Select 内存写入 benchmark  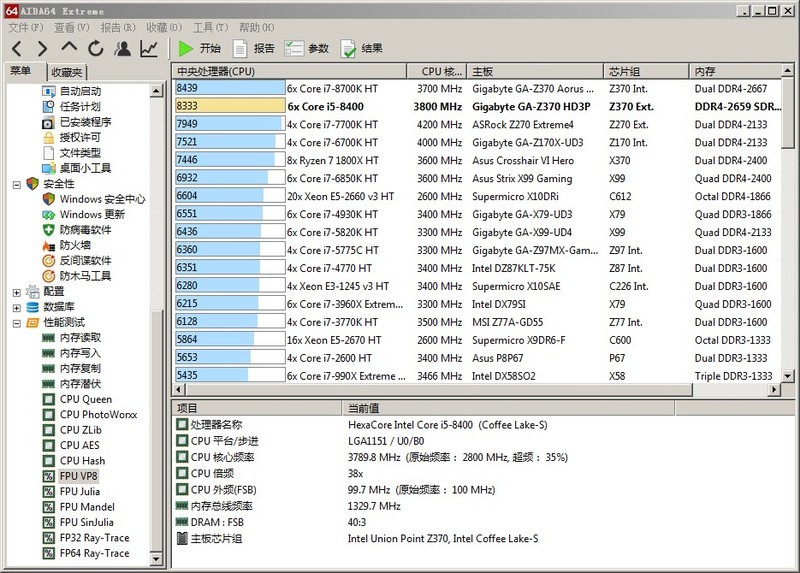80,353
